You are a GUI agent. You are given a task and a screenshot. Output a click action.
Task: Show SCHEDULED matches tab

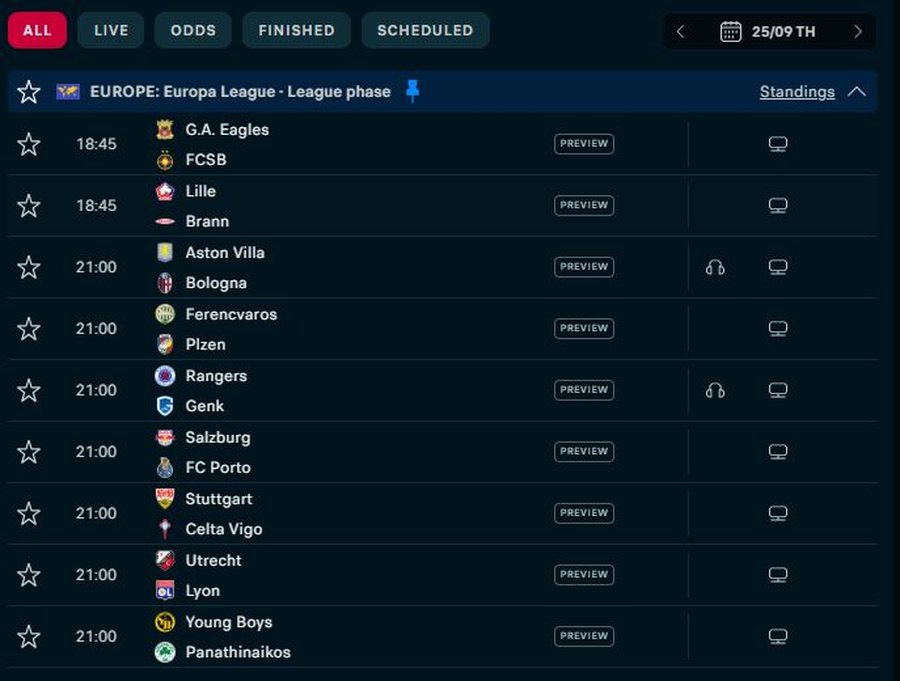click(425, 30)
